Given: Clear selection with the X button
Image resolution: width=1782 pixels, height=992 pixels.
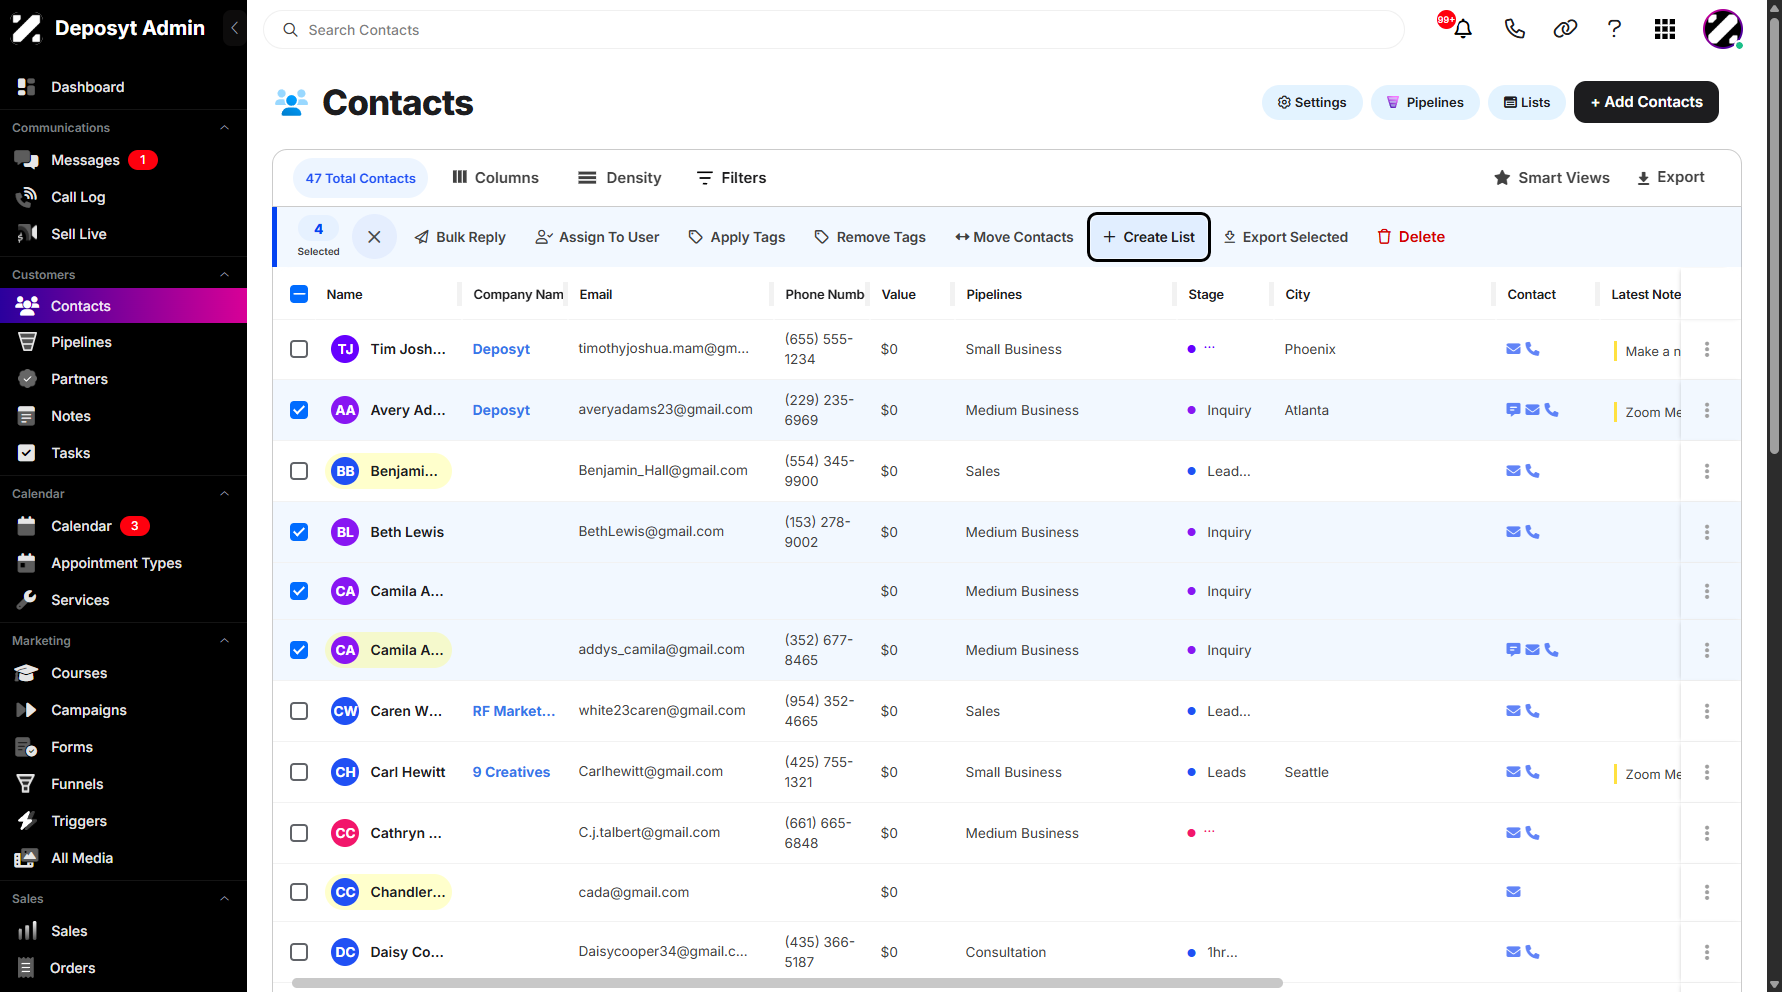Looking at the screenshot, I should pos(374,237).
